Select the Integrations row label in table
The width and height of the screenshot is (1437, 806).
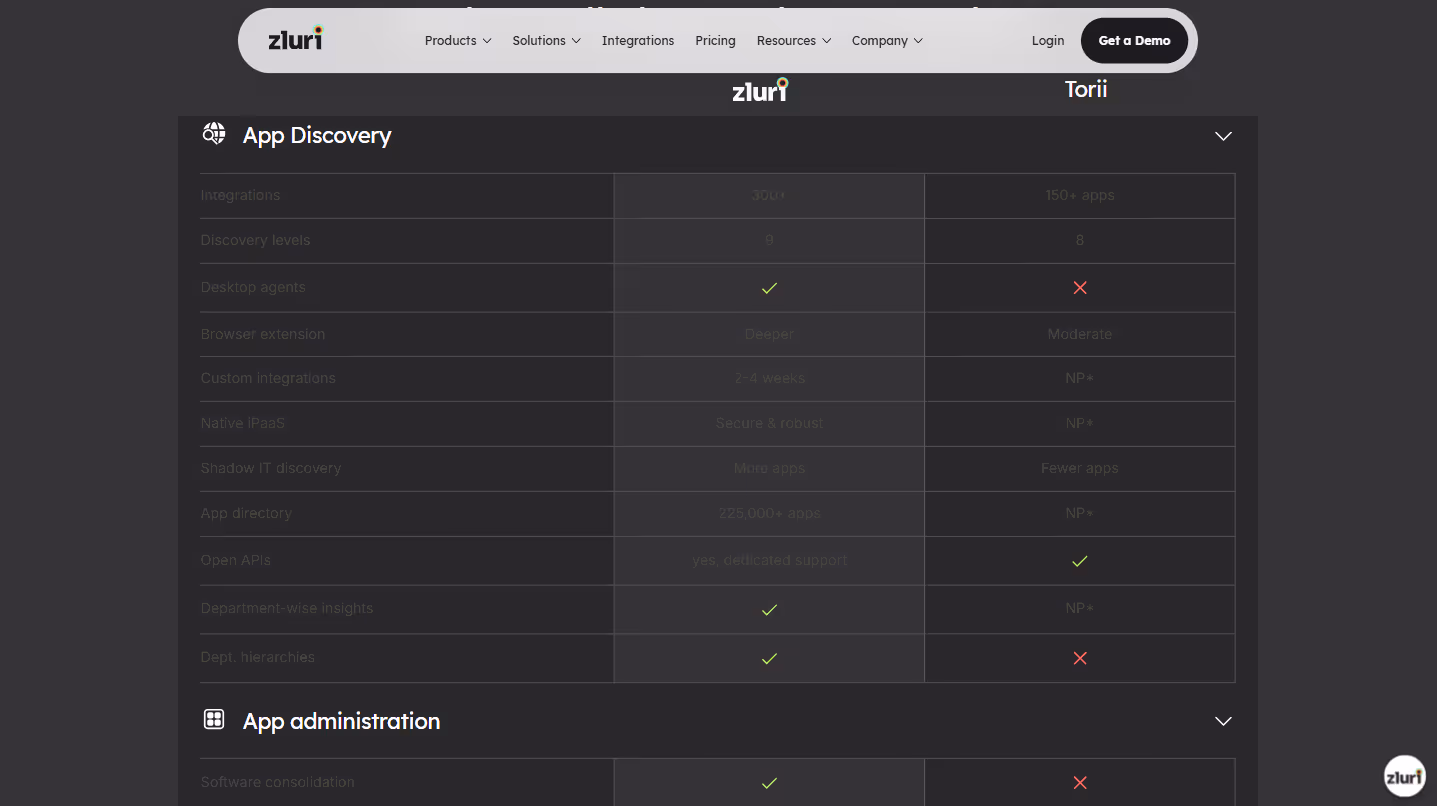pyautogui.click(x=240, y=195)
